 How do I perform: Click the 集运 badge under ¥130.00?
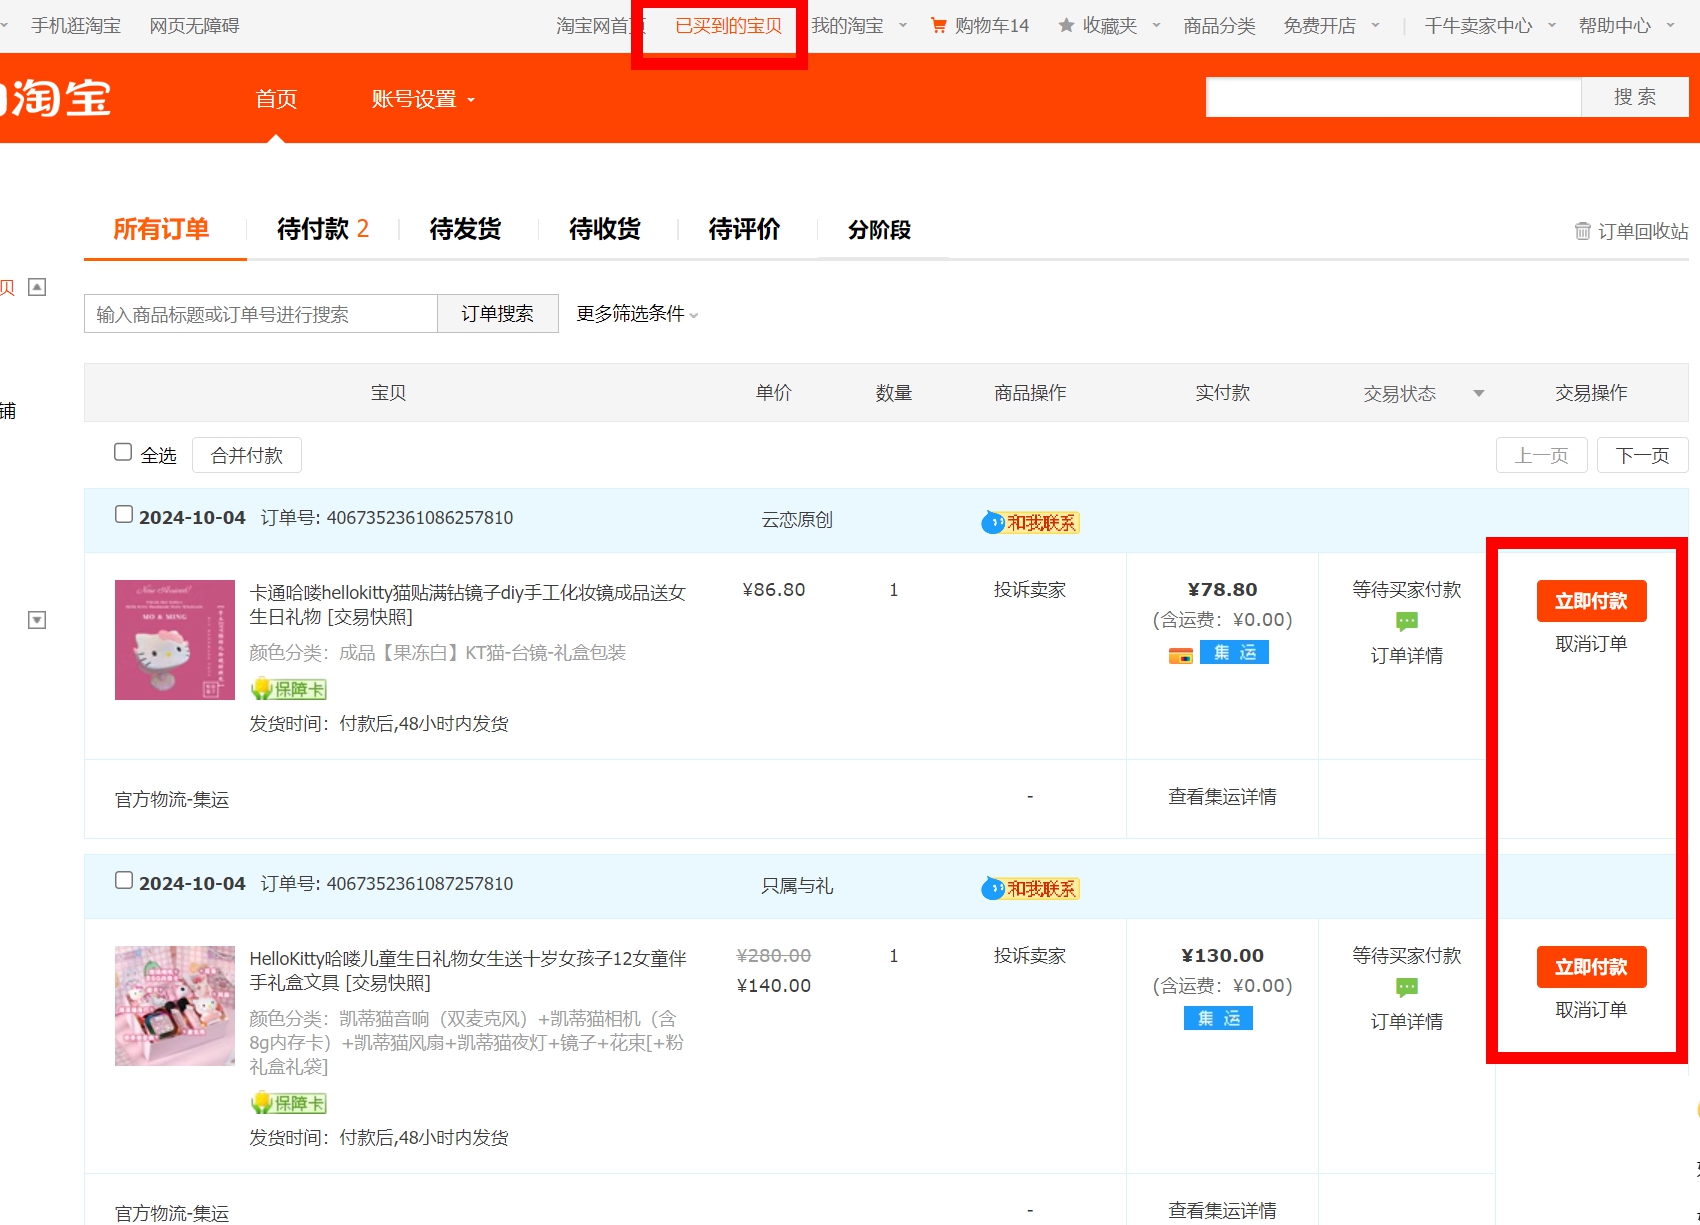pyautogui.click(x=1218, y=1018)
